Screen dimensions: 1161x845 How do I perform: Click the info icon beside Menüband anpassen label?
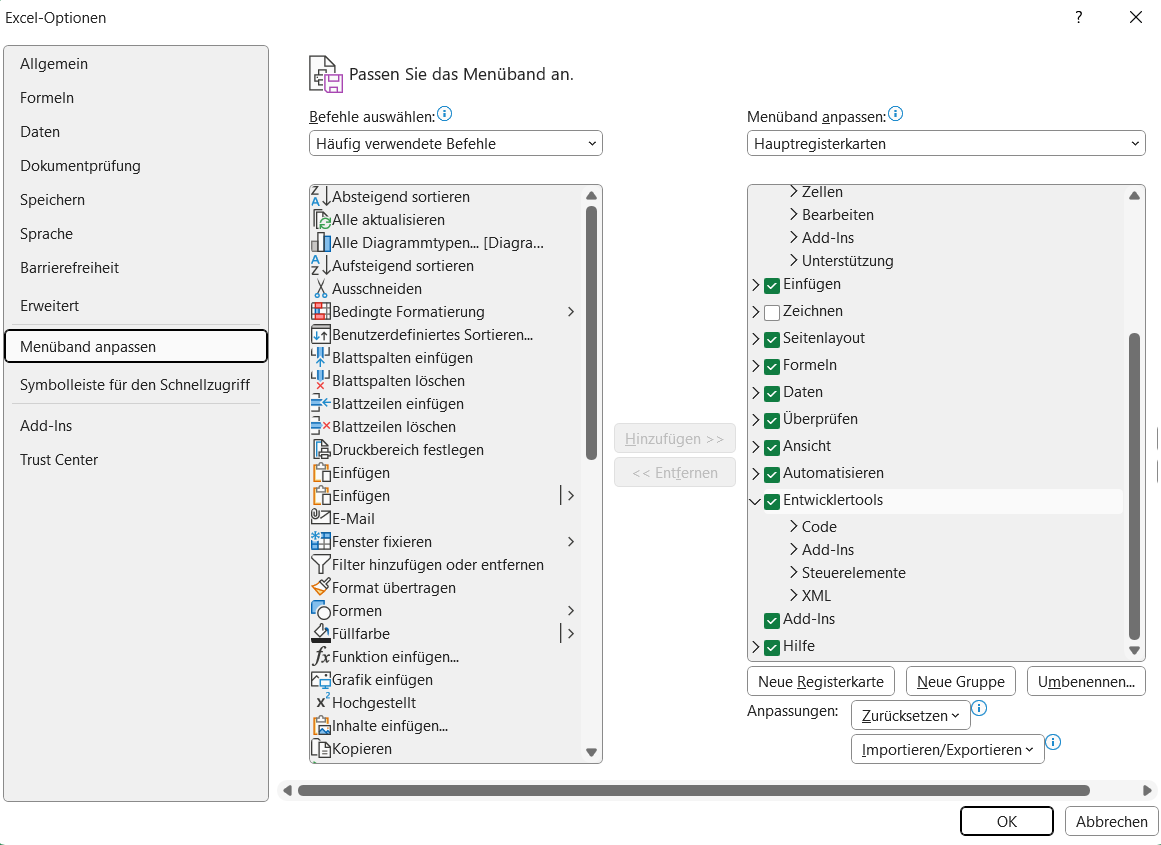coord(895,114)
